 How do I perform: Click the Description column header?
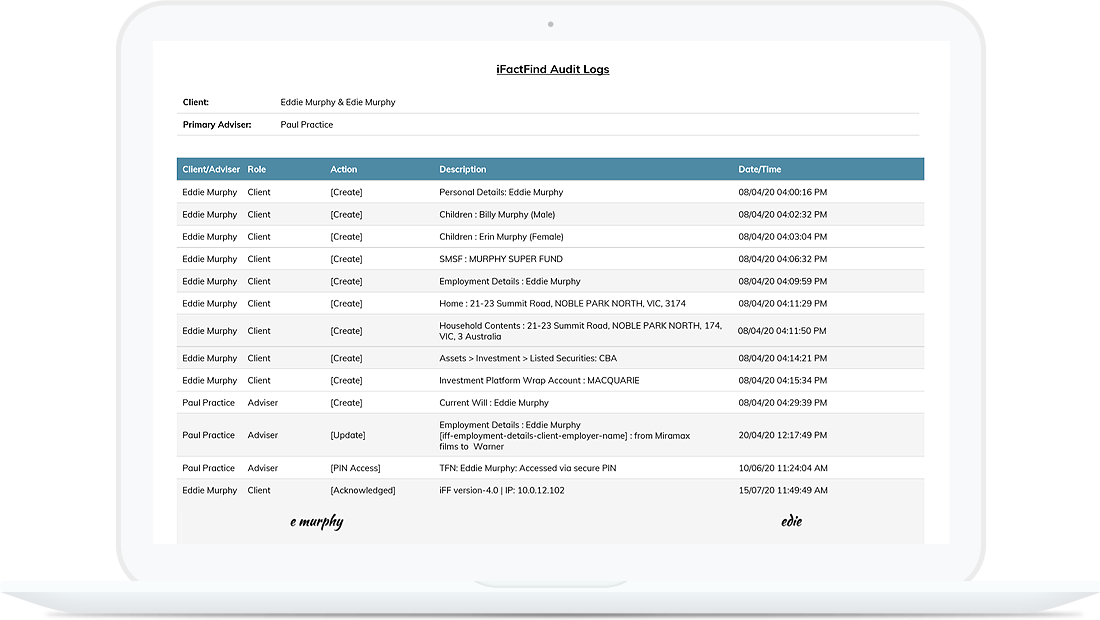pos(462,170)
